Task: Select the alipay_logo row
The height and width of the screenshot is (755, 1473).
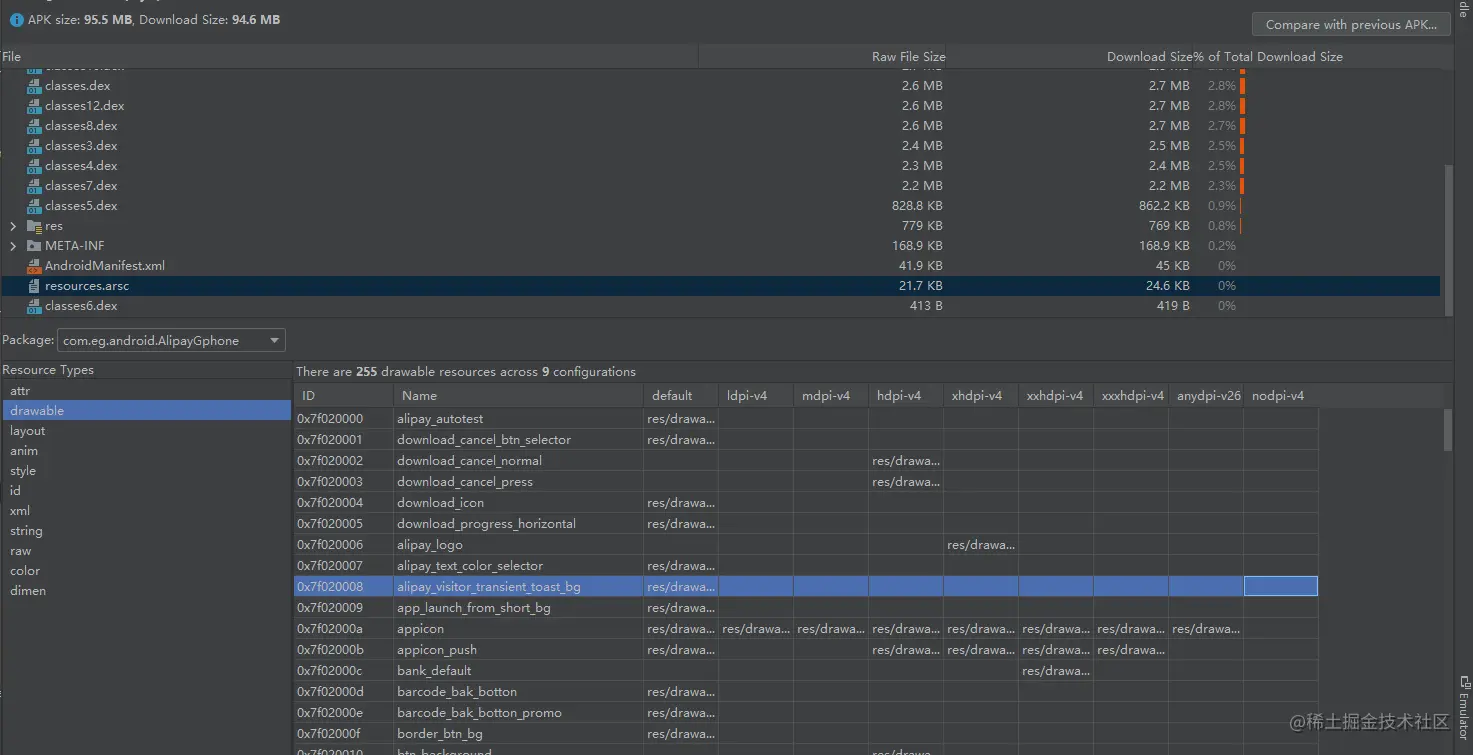Action: pos(806,545)
